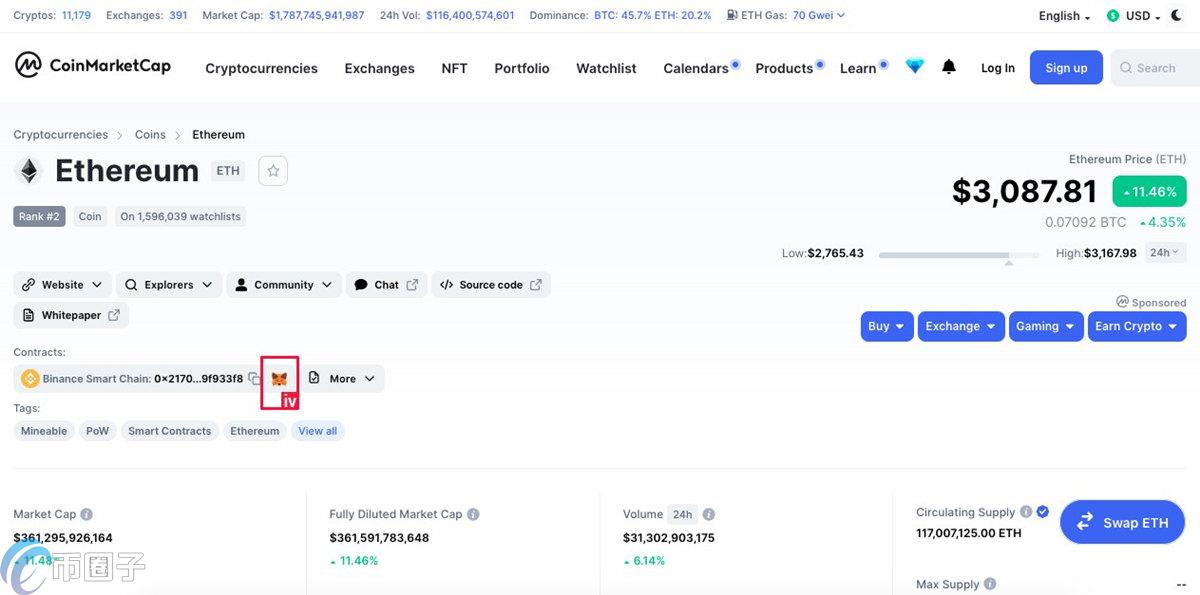The image size is (1200, 595).
Task: Open the English language selector
Action: click(1064, 16)
